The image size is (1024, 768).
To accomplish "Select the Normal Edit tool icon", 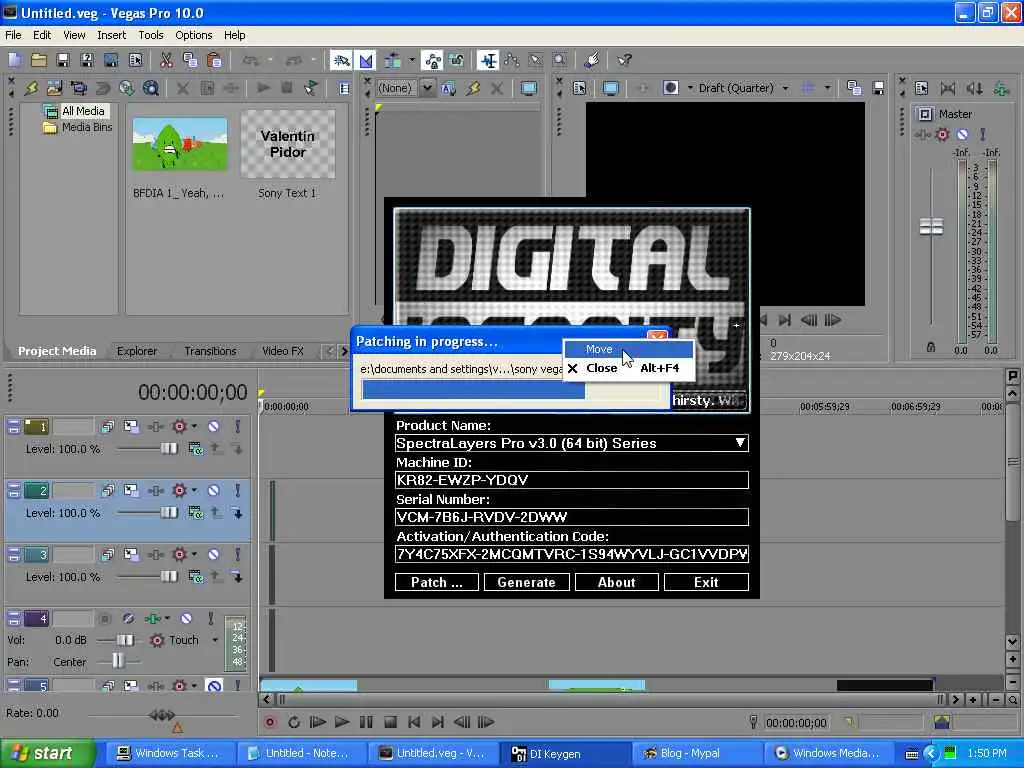I will [488, 60].
